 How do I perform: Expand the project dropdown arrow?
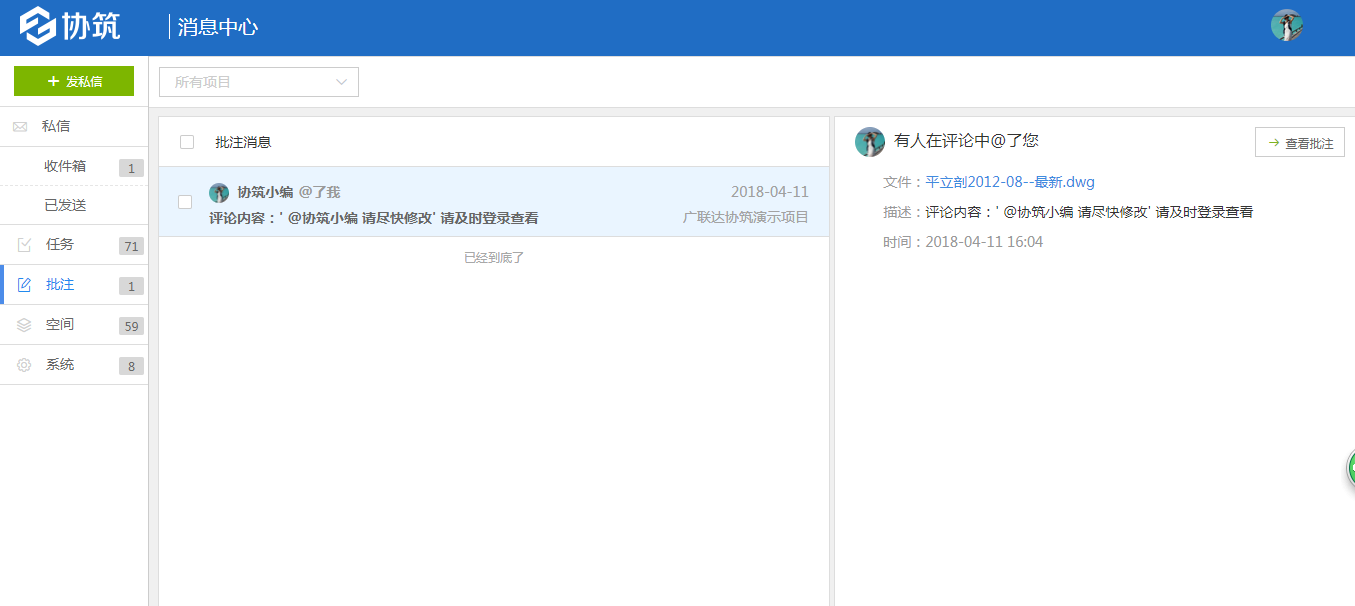tap(341, 81)
